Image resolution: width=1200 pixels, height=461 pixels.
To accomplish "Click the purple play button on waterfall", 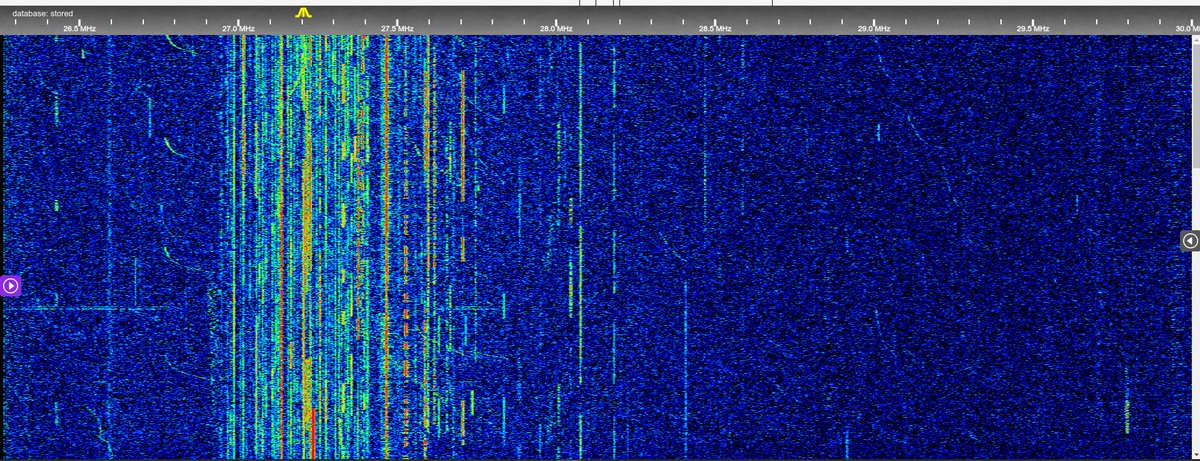I will (x=11, y=287).
